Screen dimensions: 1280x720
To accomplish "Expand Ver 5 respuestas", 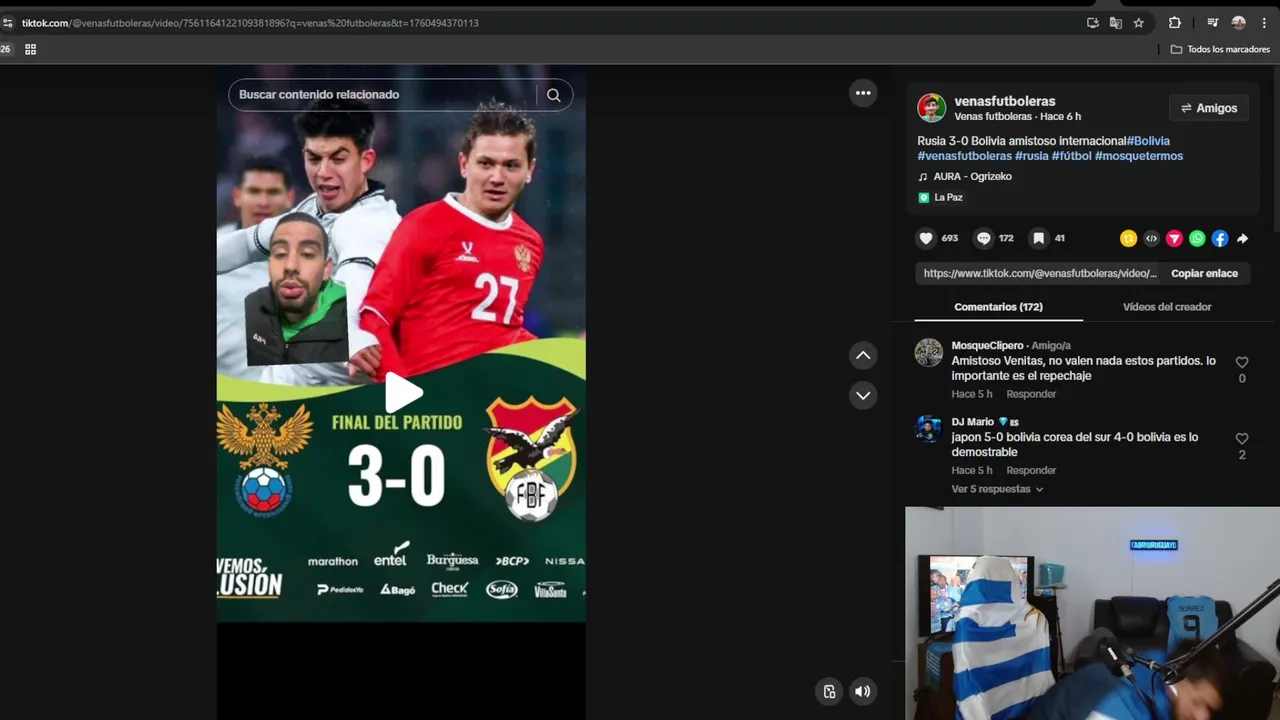I will [997, 489].
